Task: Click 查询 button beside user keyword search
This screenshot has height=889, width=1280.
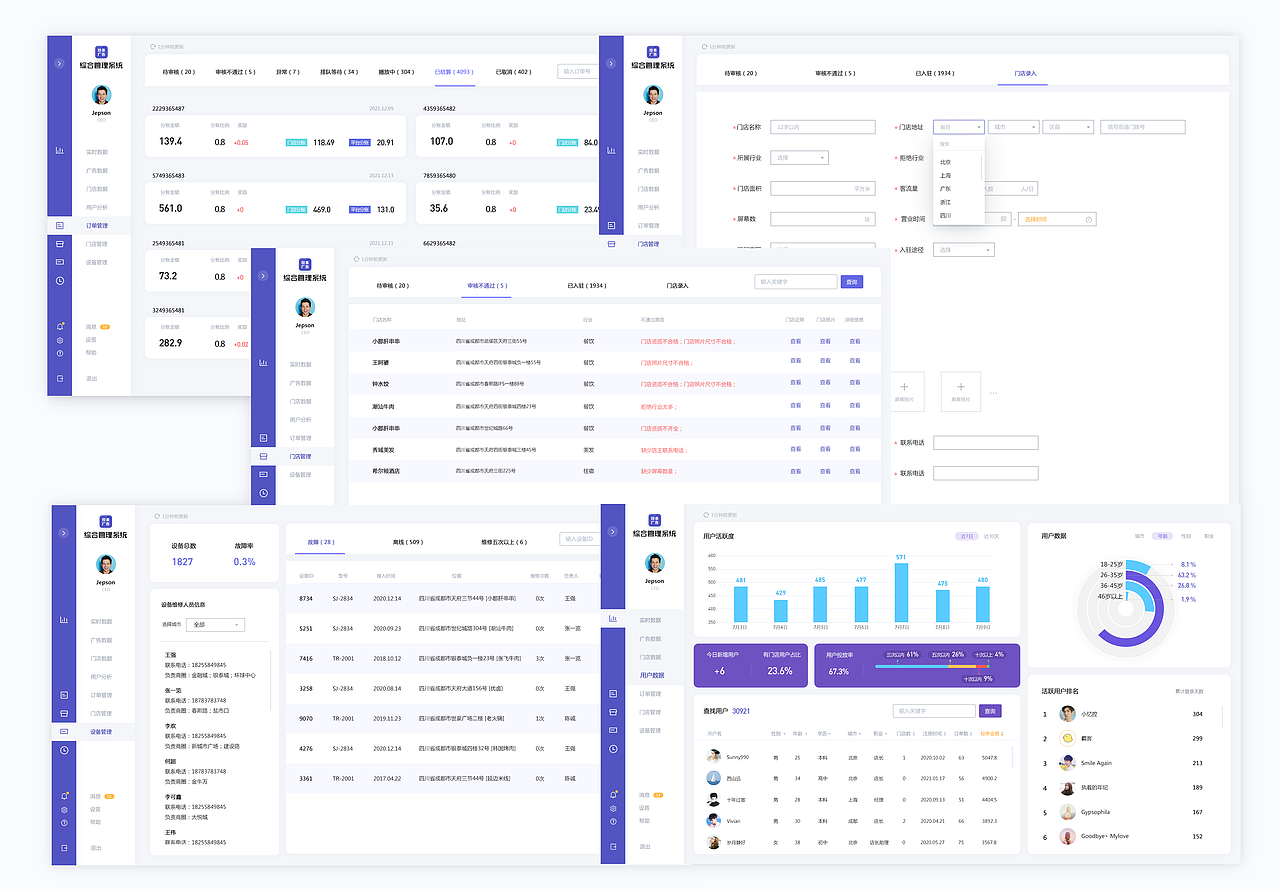Action: point(990,711)
